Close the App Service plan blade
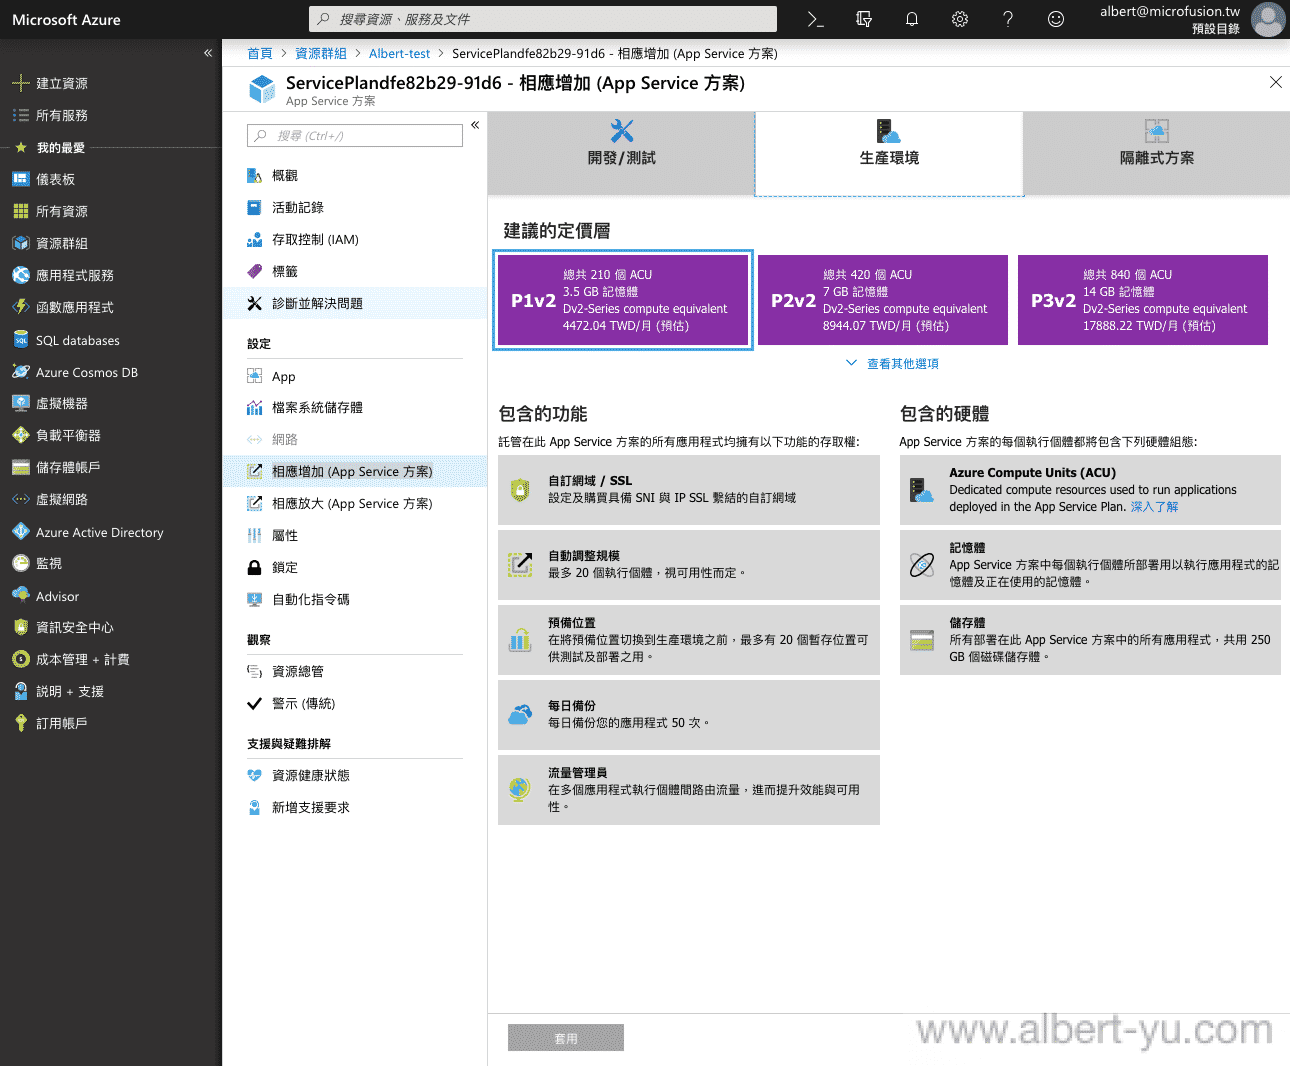 (x=1276, y=82)
